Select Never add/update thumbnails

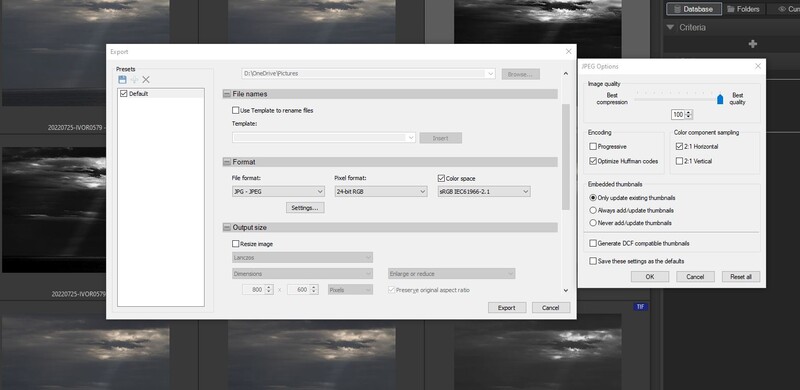pyautogui.click(x=592, y=223)
